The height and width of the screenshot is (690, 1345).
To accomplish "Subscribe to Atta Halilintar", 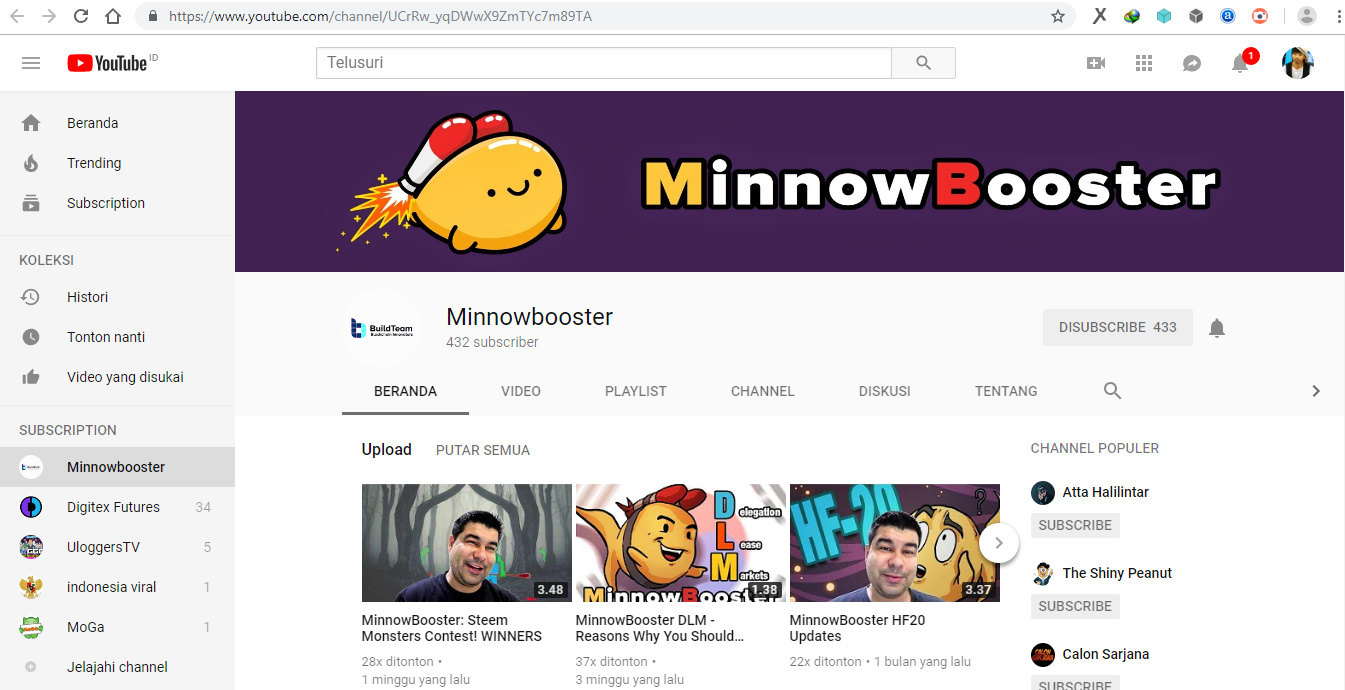I will point(1075,525).
